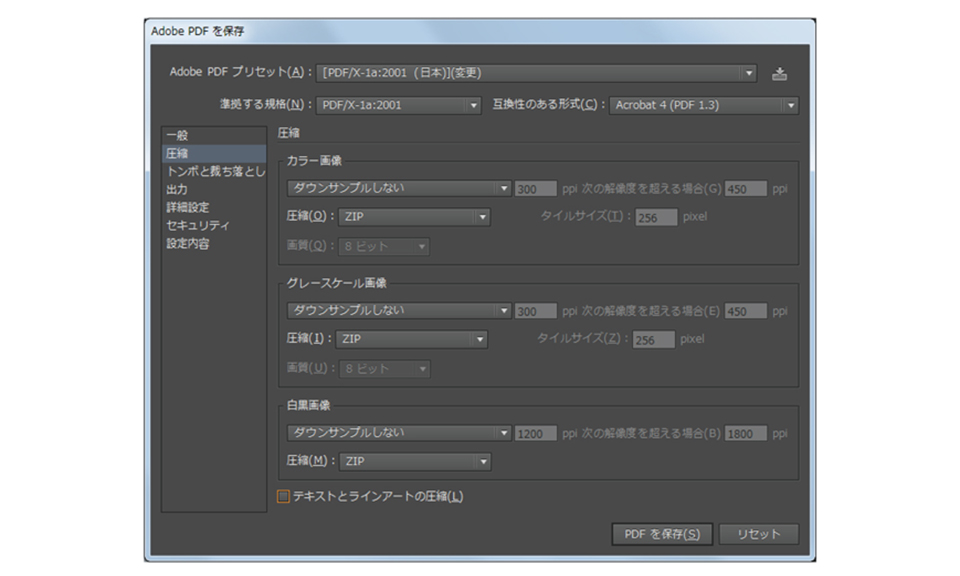Click 白黒画像 1200 ppi field
The height and width of the screenshot is (576, 960).
pyautogui.click(x=536, y=434)
